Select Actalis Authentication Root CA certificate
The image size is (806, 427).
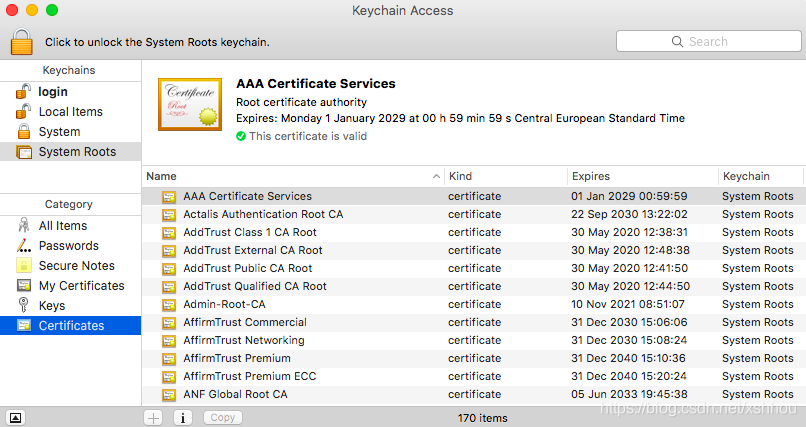pos(473,214)
